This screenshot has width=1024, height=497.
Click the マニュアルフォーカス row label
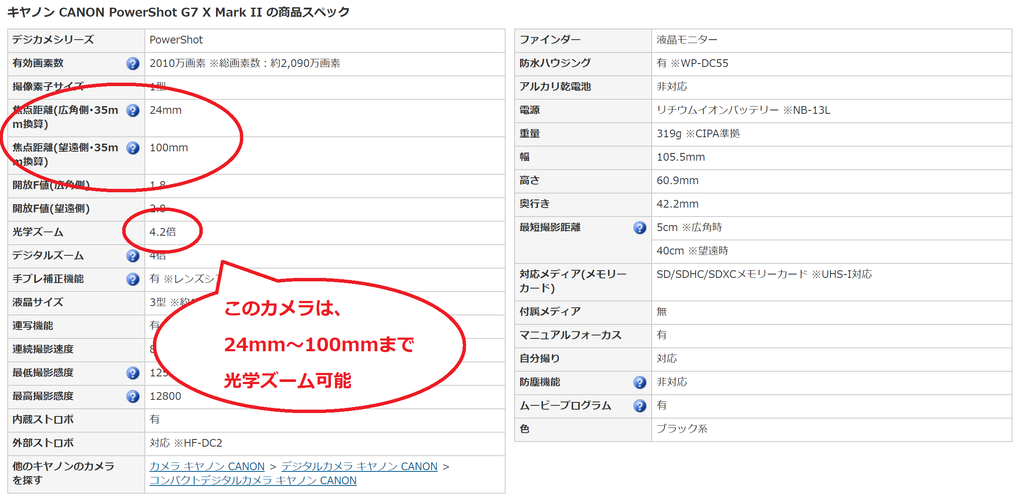(x=570, y=335)
